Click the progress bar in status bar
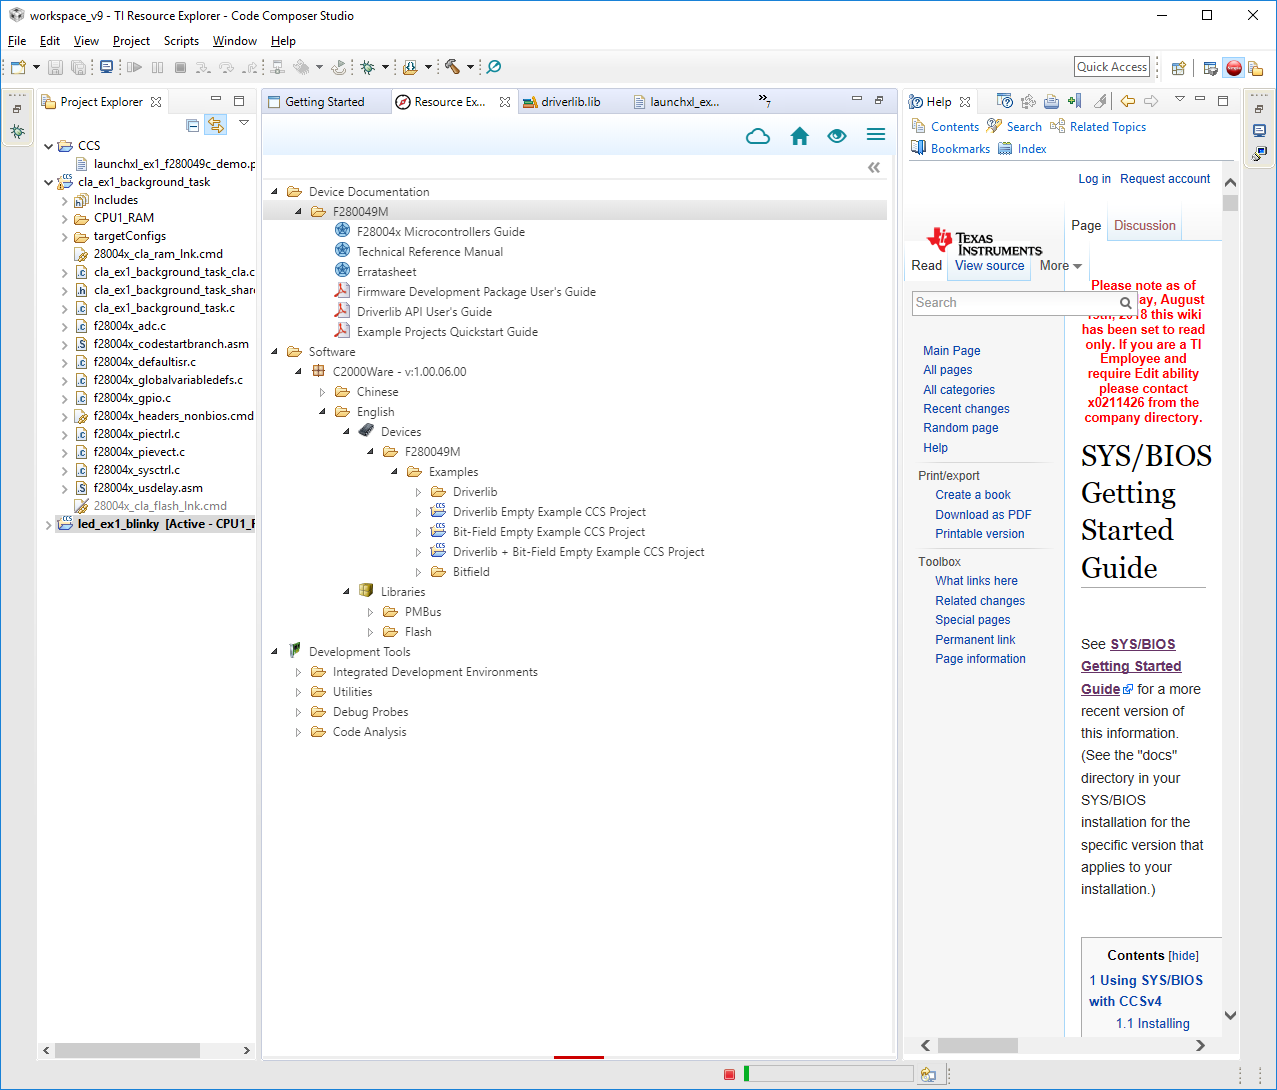The height and width of the screenshot is (1090, 1277). [828, 1074]
